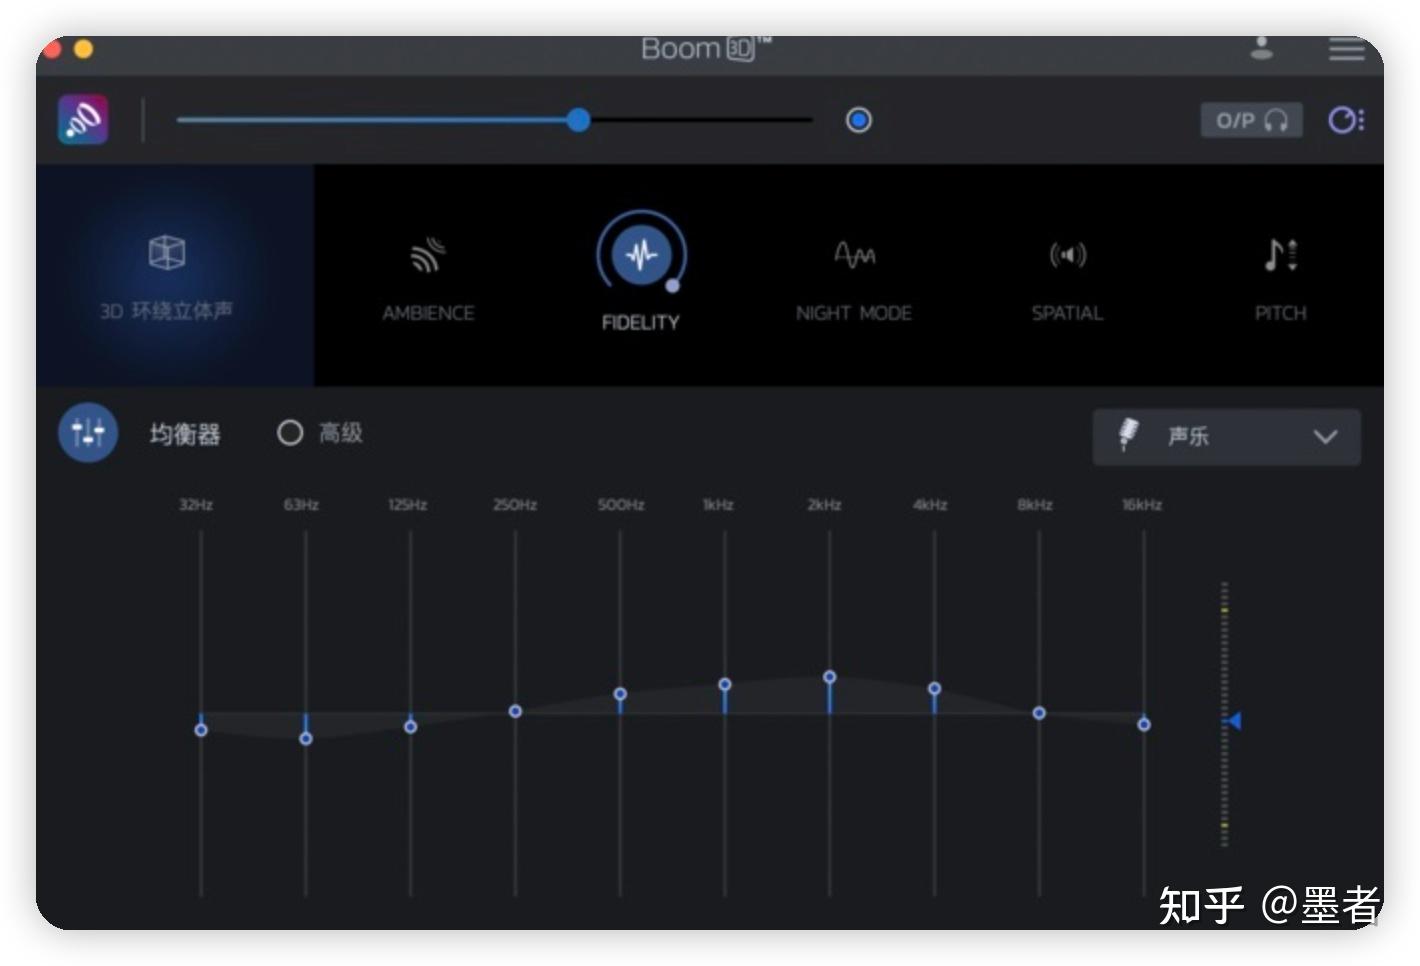Click the 1kHz band slider handle
The width and height of the screenshot is (1420, 966).
click(x=725, y=684)
